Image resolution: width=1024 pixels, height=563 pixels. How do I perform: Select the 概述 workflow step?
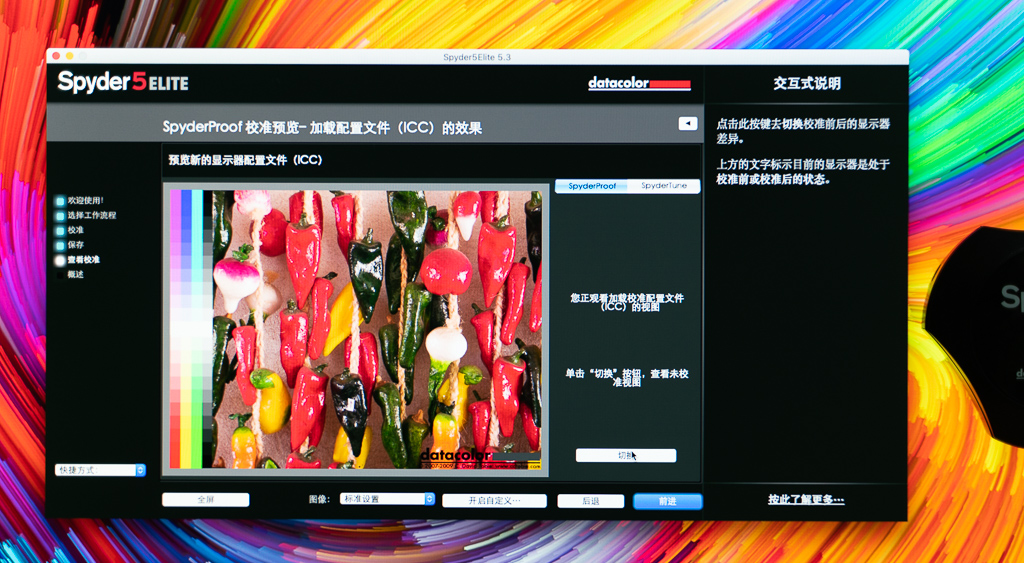tap(70, 275)
